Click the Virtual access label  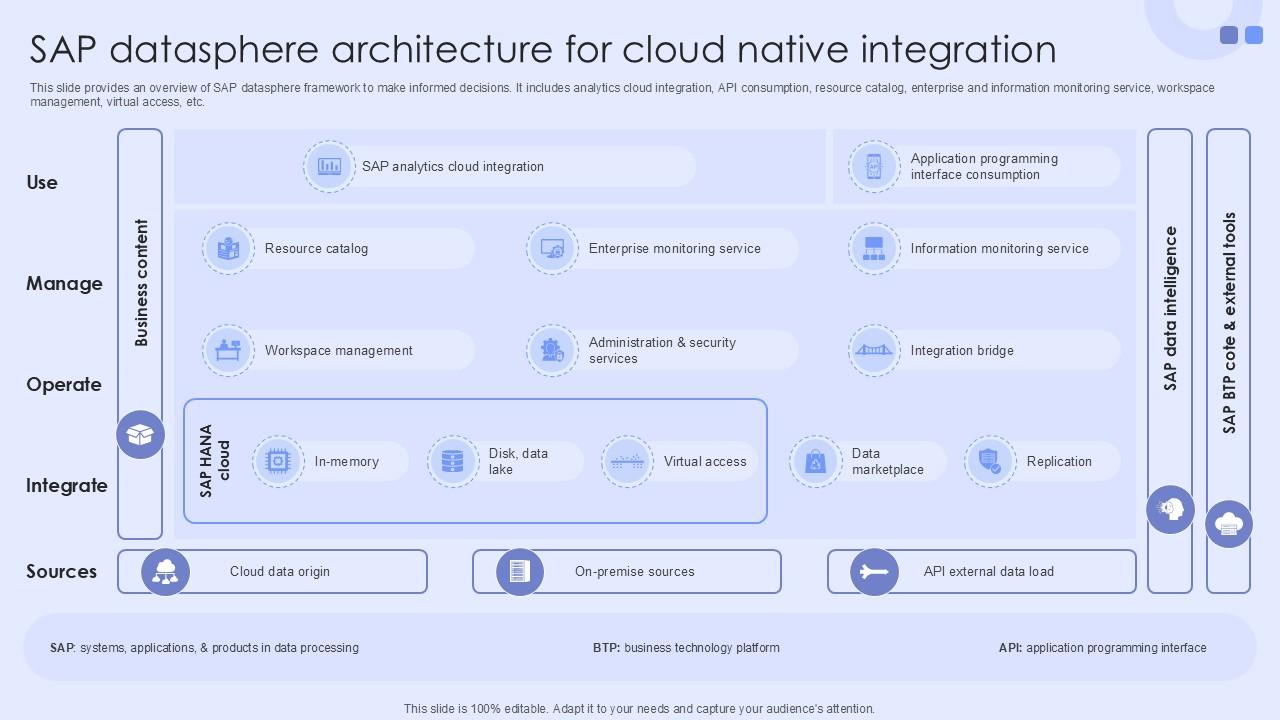click(x=705, y=462)
